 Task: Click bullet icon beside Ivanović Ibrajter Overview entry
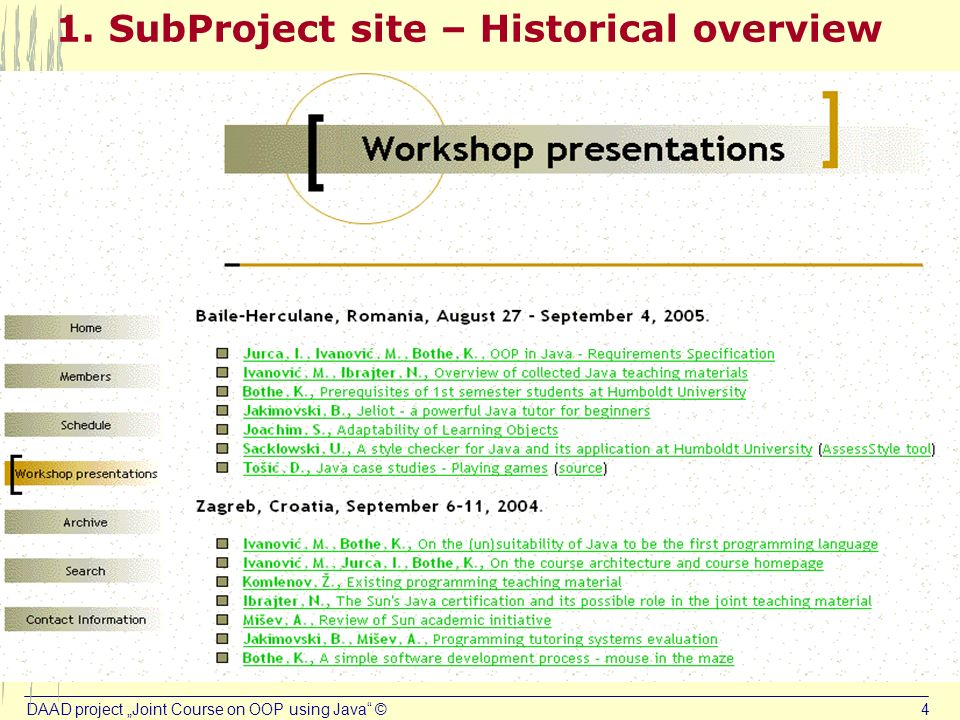click(222, 372)
